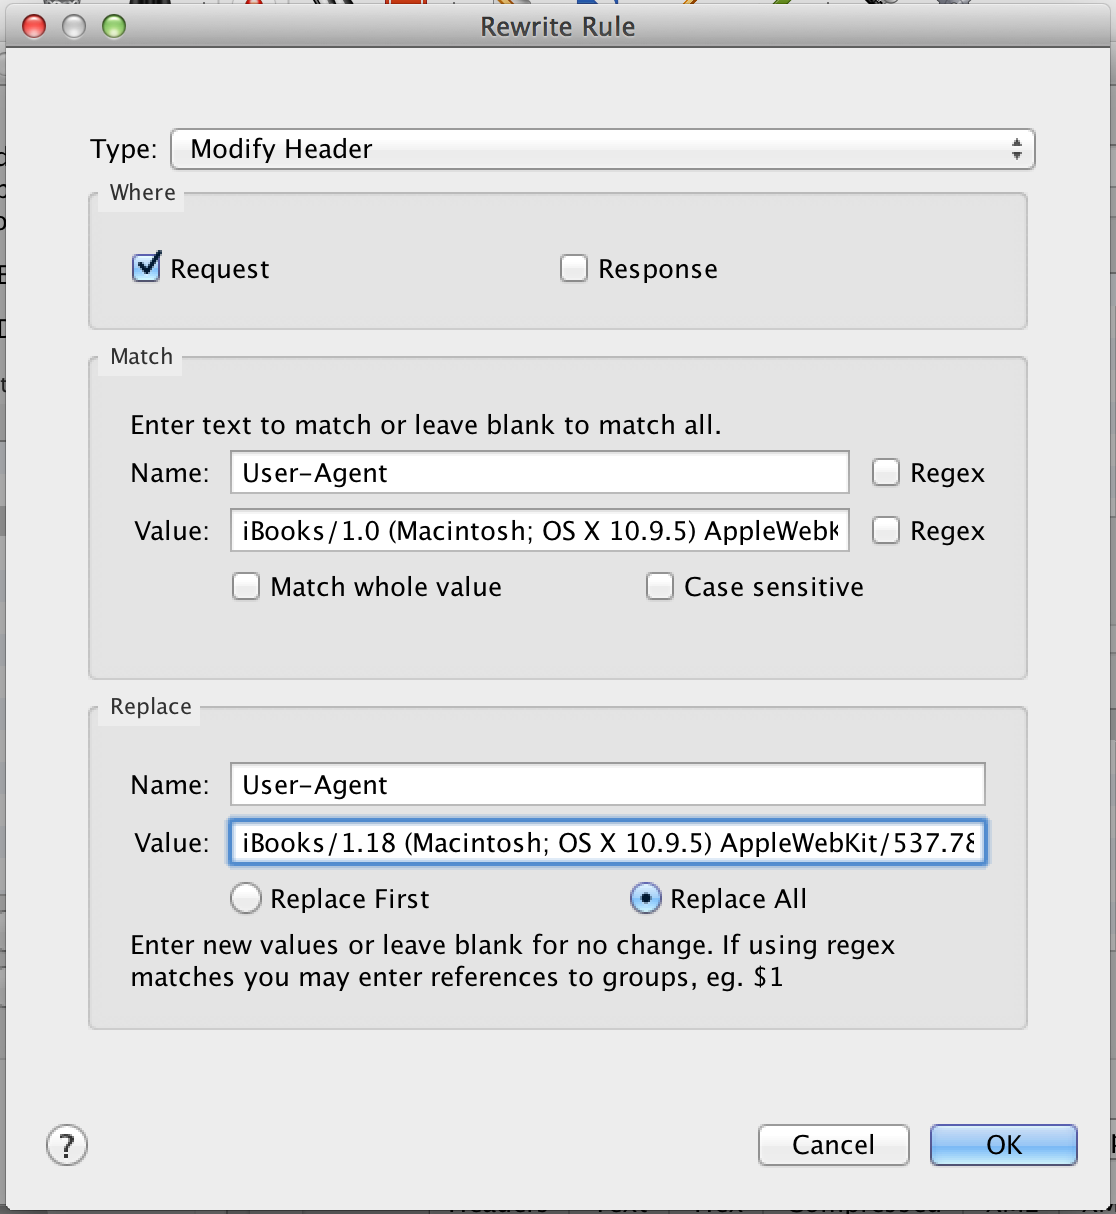Enable Regex for the Match Value field

tap(885, 530)
